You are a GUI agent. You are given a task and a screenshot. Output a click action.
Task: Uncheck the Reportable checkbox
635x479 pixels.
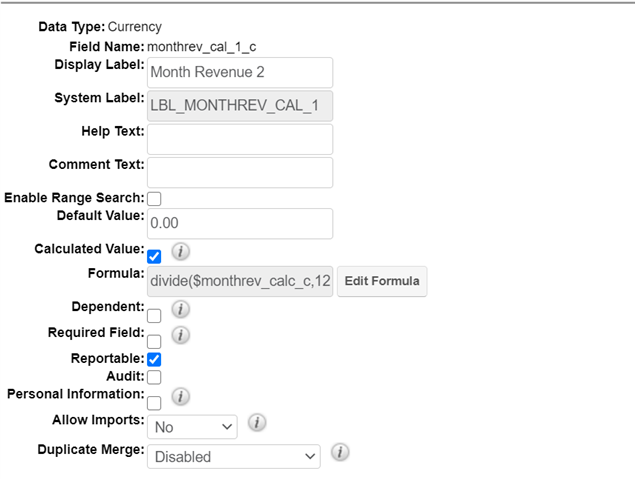154,359
